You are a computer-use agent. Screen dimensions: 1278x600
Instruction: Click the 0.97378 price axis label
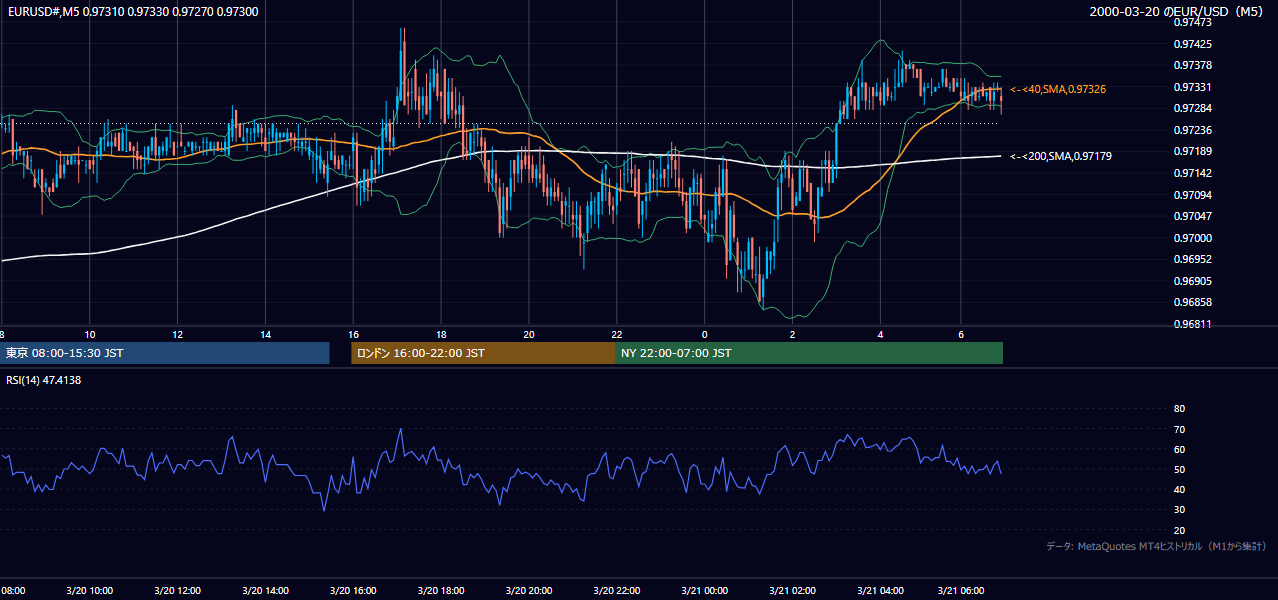[x=1193, y=65]
